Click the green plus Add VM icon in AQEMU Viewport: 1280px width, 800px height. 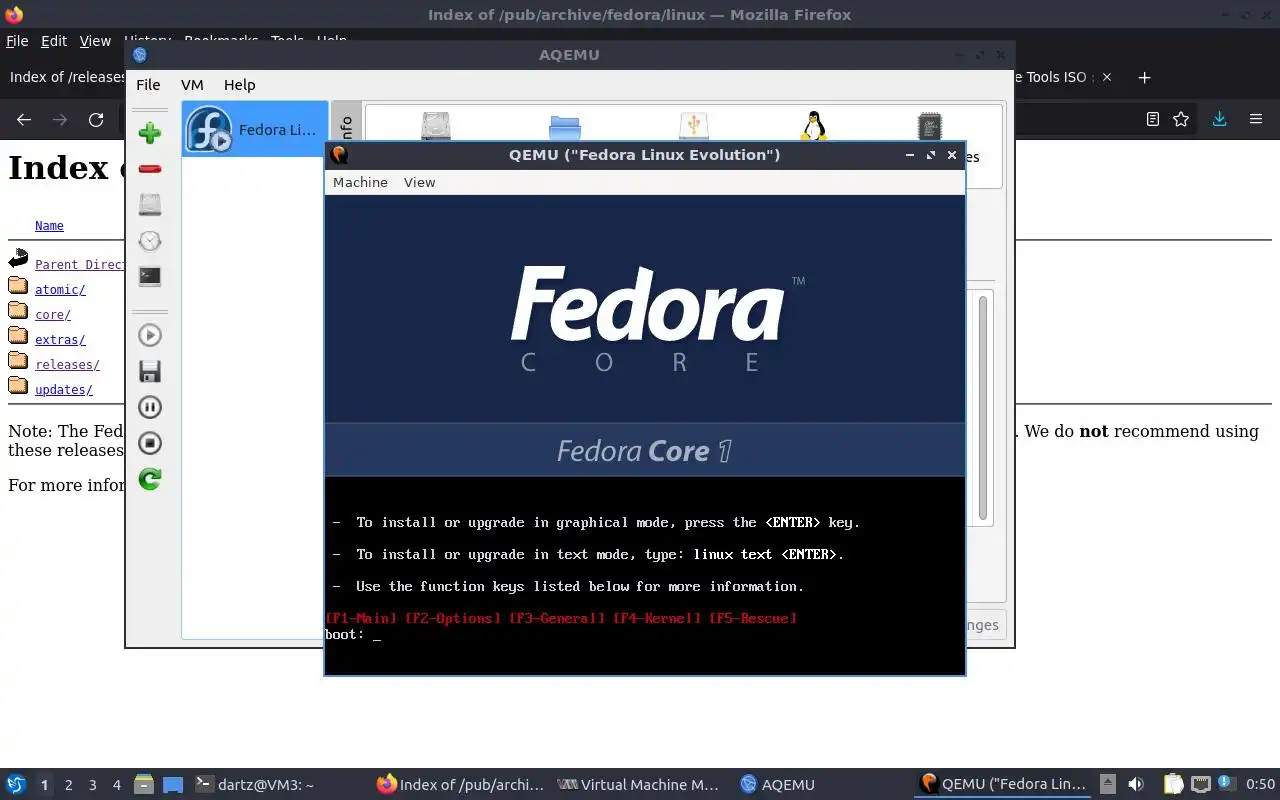pos(150,133)
